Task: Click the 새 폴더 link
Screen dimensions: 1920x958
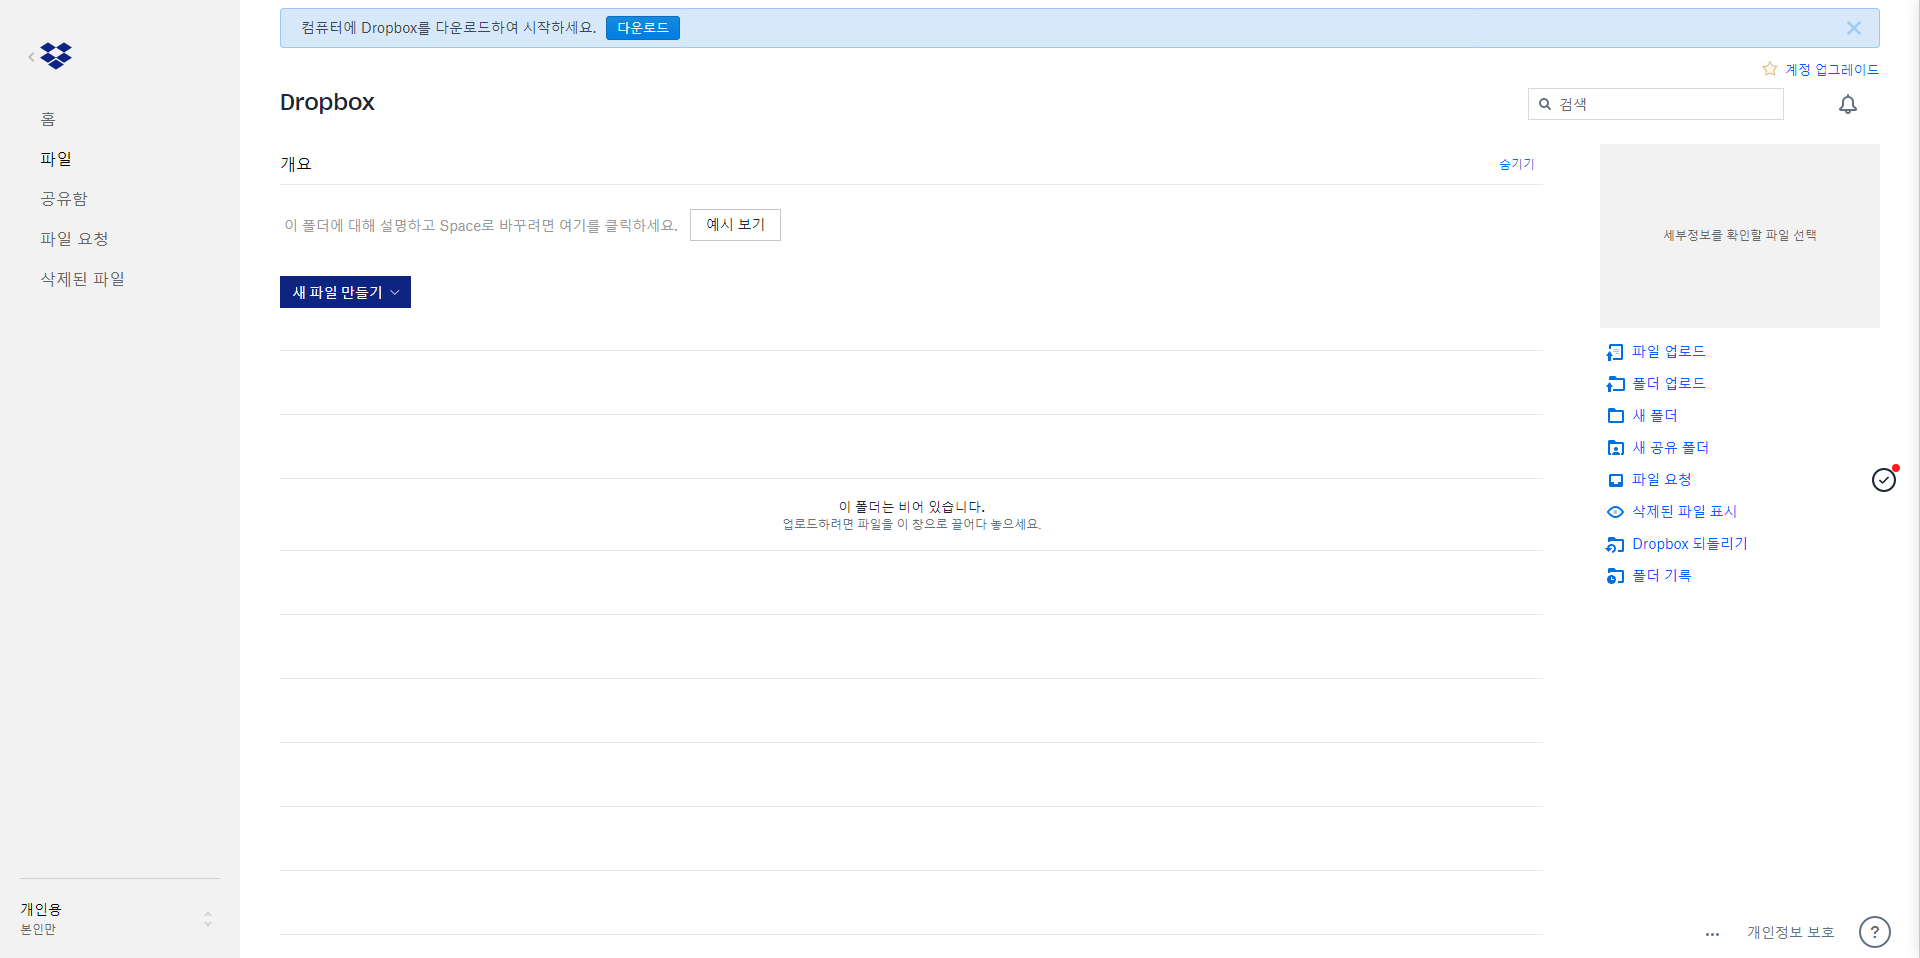Action: (1655, 416)
